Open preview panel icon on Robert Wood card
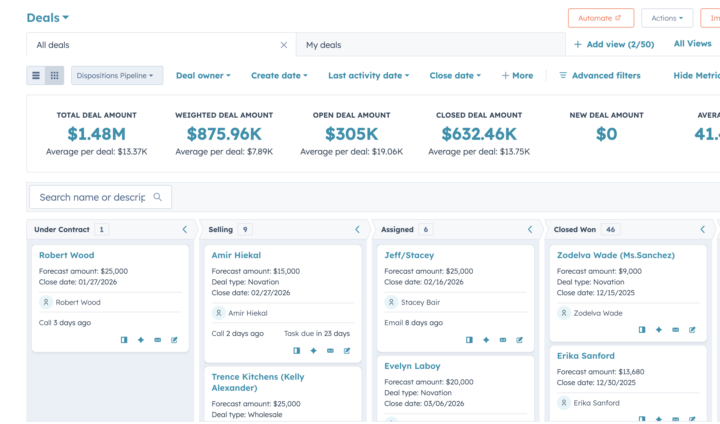Screen dimensions: 720x424 click(124, 340)
